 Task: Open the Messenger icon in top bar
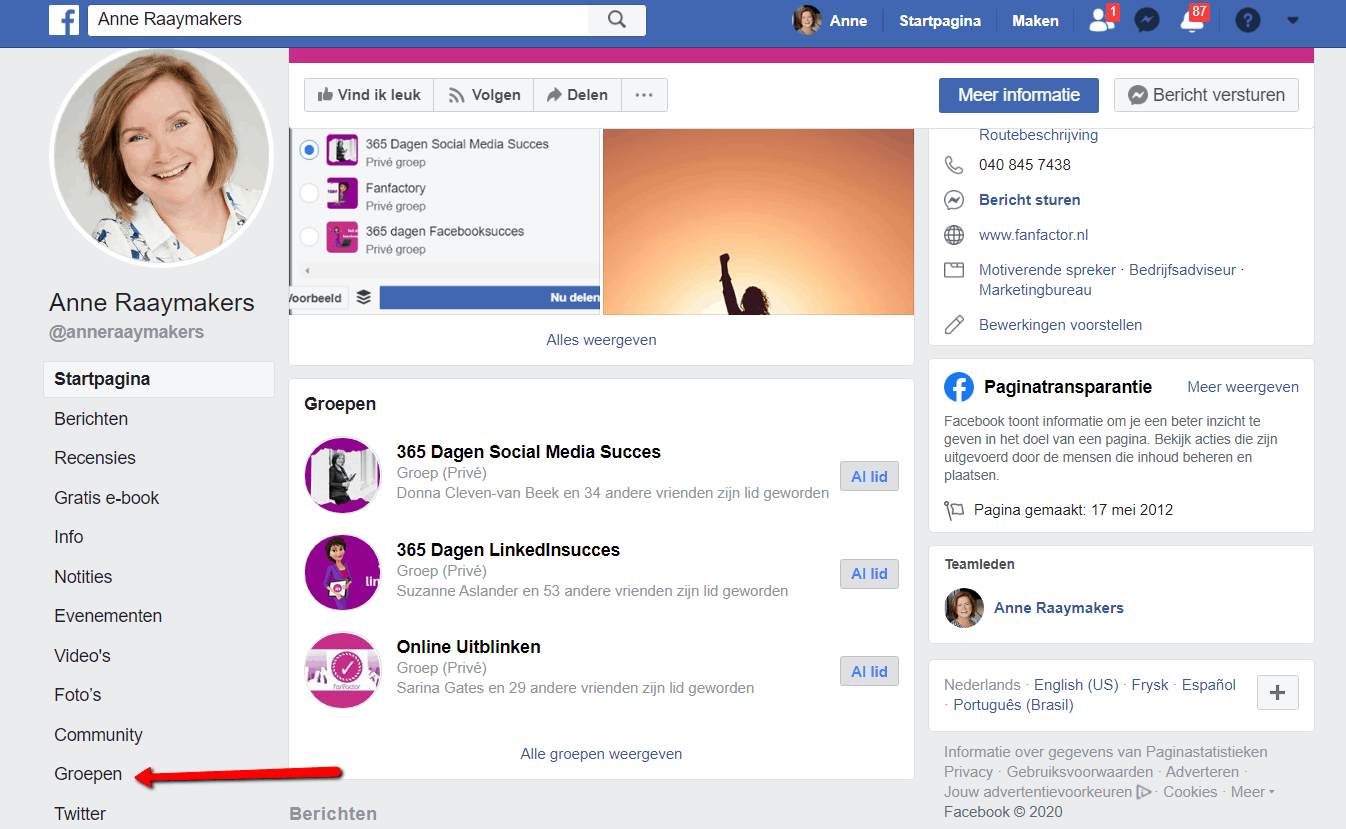1147,21
